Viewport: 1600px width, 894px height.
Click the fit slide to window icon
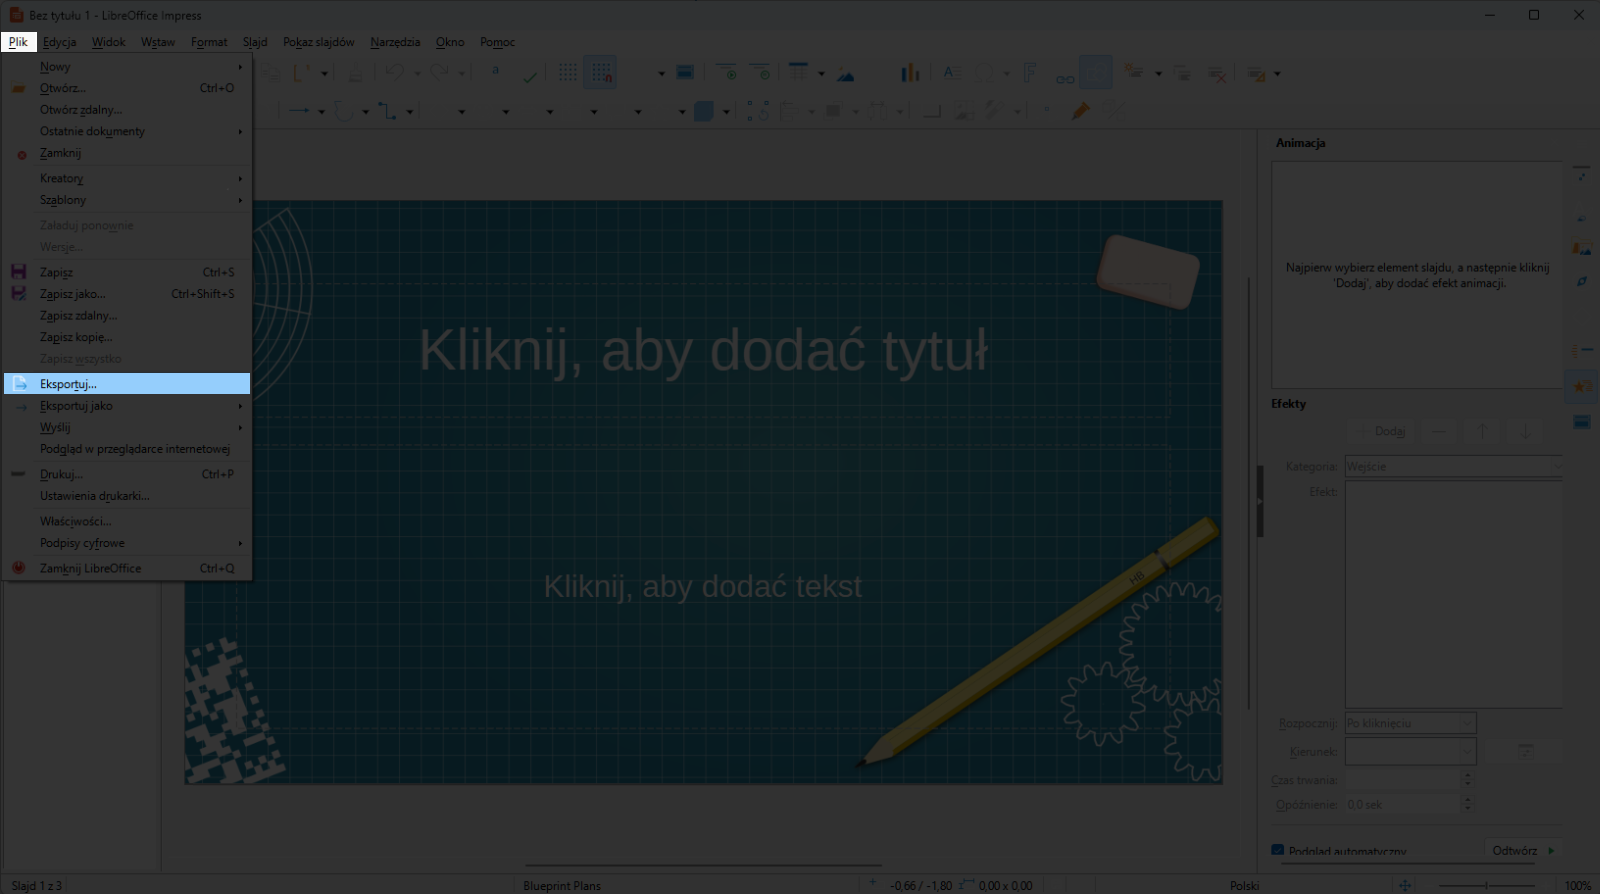point(1405,885)
